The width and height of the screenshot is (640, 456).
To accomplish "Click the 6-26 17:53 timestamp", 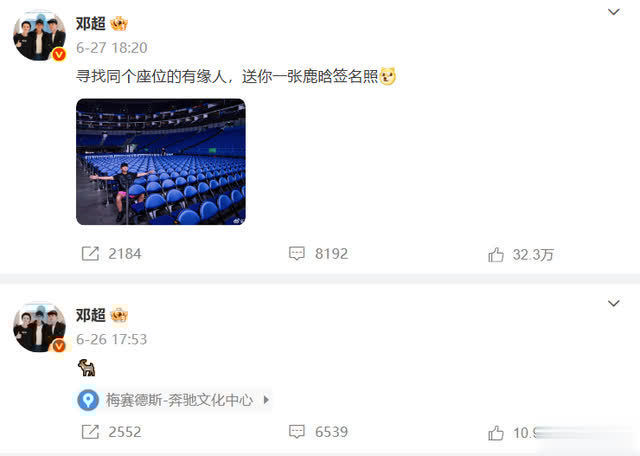I will point(111,339).
